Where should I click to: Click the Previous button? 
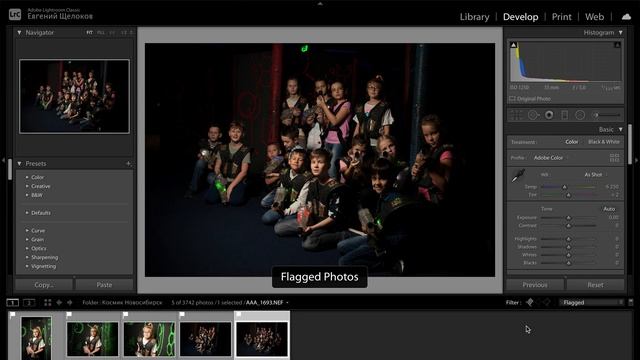[x=535, y=285]
